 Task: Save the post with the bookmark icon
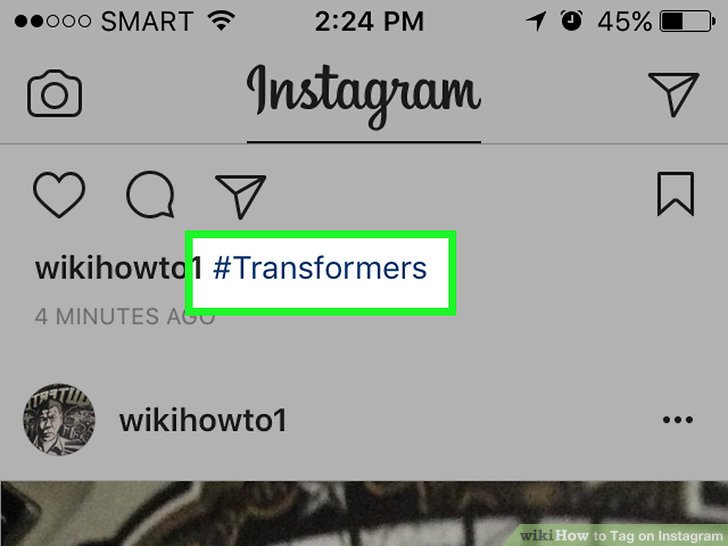pyautogui.click(x=676, y=194)
